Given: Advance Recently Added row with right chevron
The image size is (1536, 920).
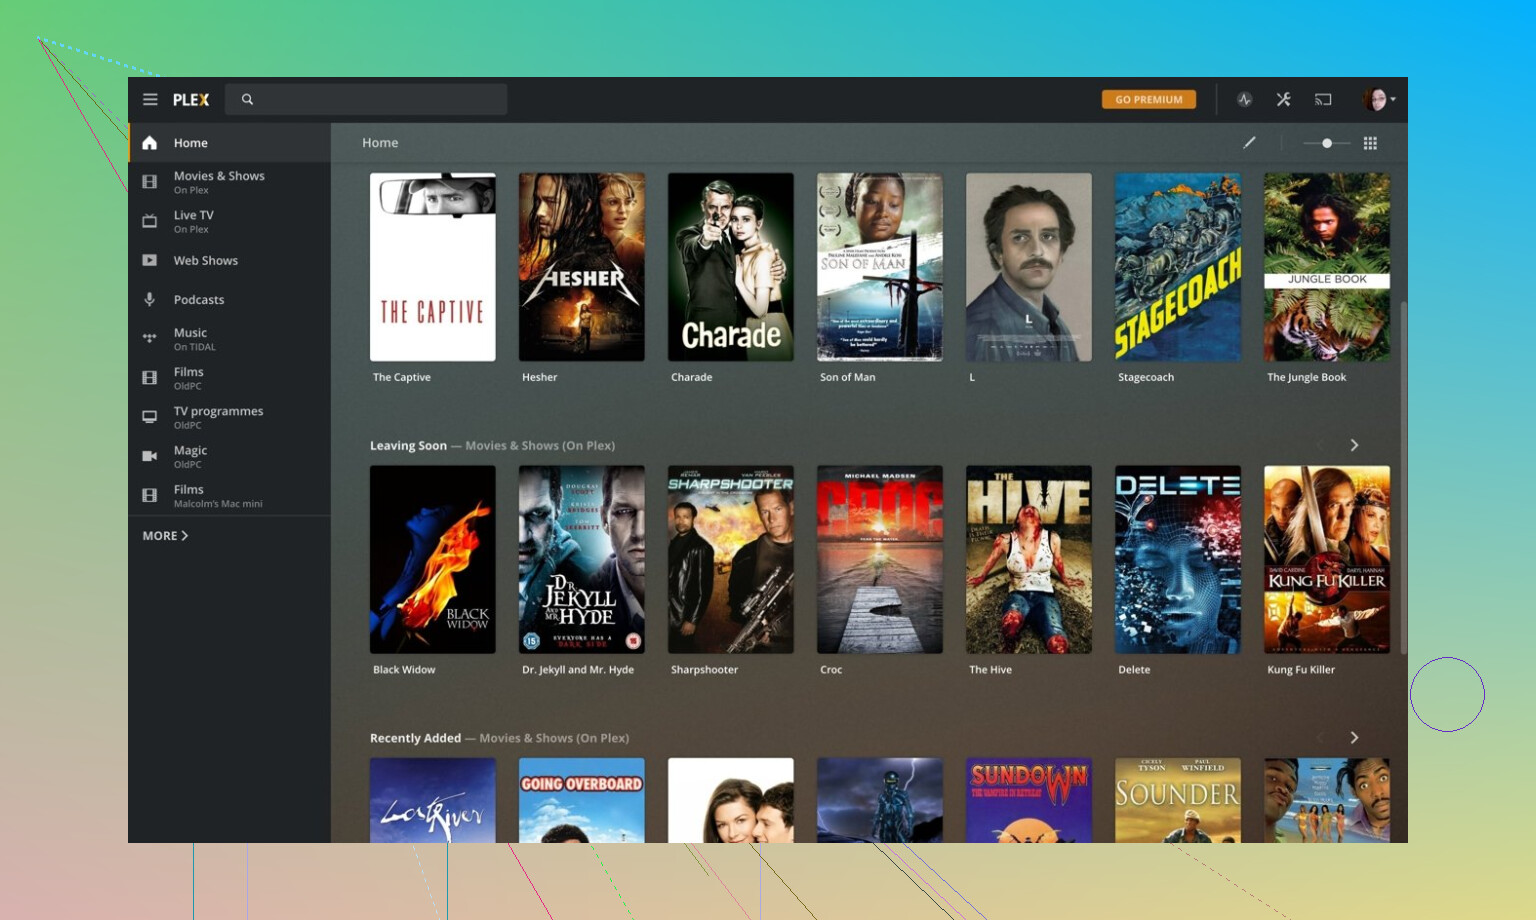Looking at the screenshot, I should tap(1354, 738).
